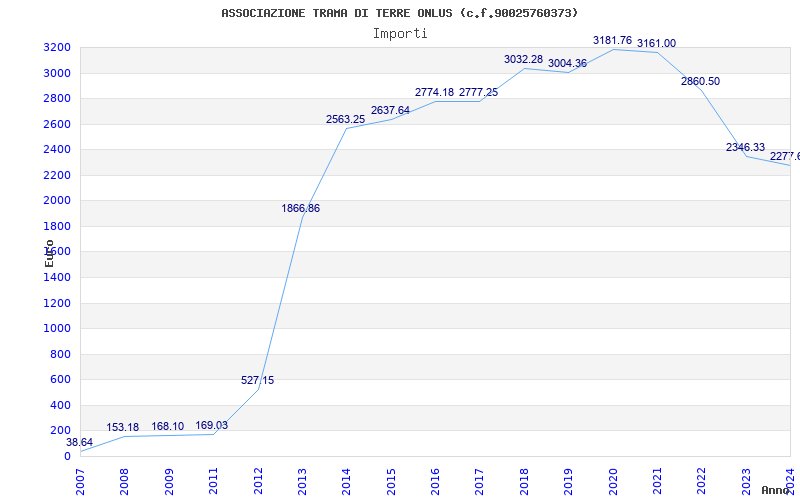
Task: Select the 3004.36 data label
Action: pos(567,64)
